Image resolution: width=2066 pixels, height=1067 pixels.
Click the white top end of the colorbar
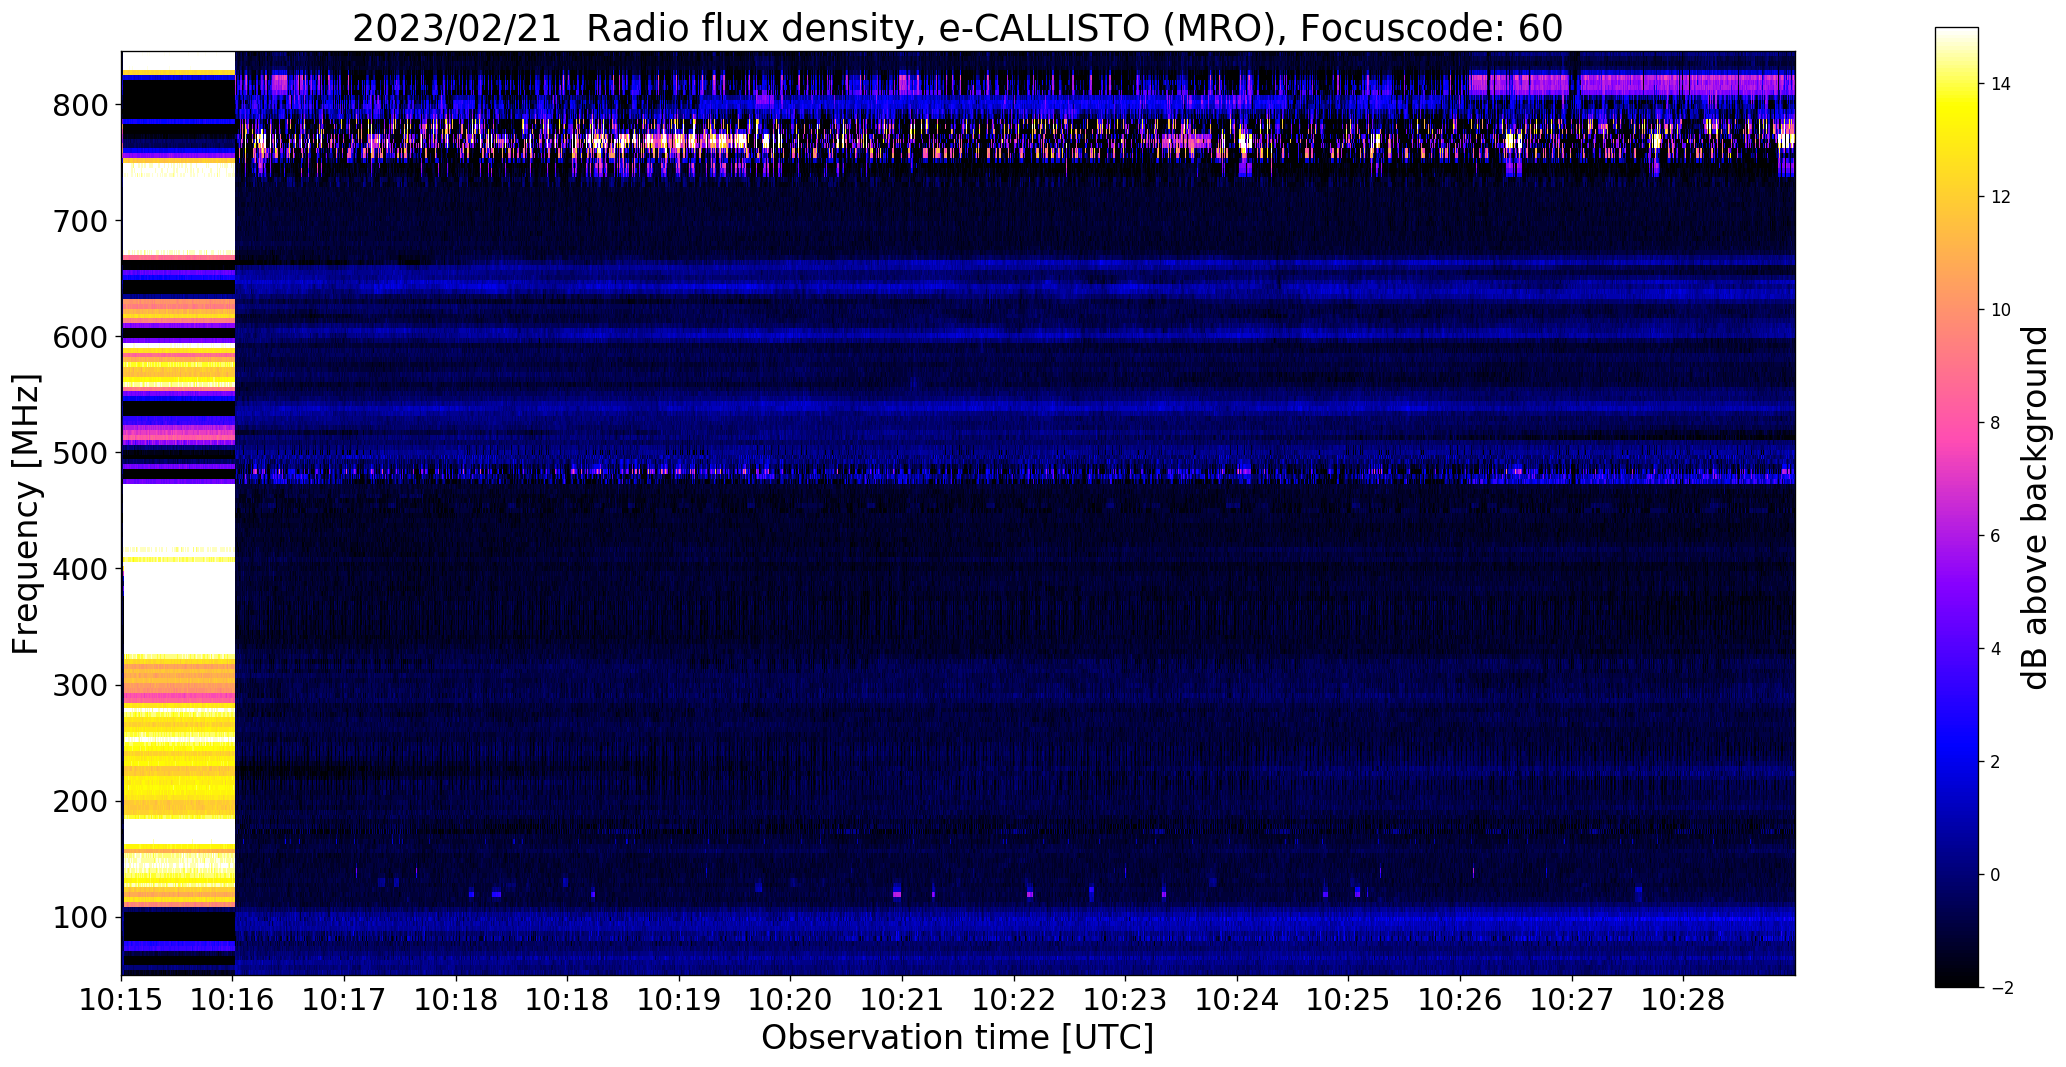point(1957,36)
